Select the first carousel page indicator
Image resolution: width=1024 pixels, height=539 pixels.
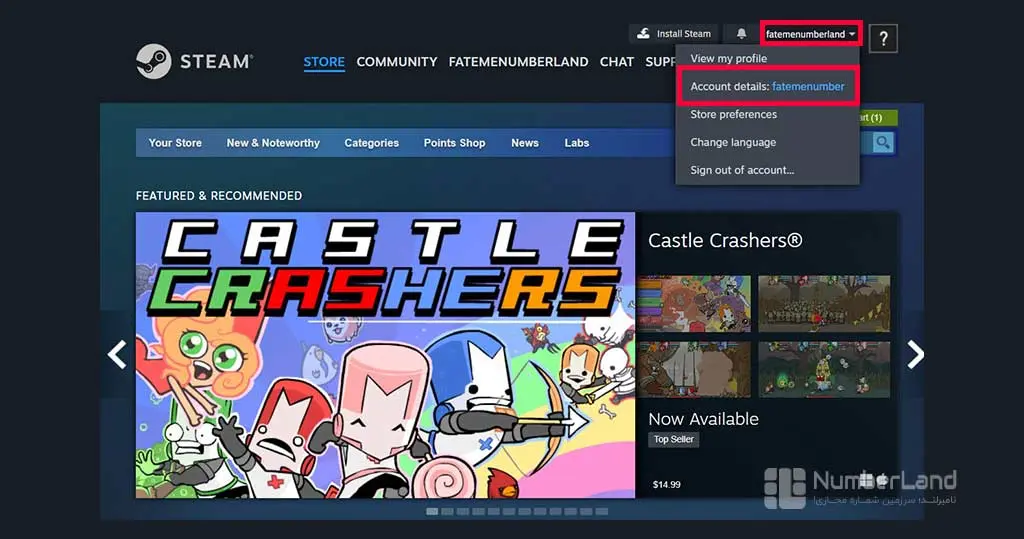coord(432,512)
